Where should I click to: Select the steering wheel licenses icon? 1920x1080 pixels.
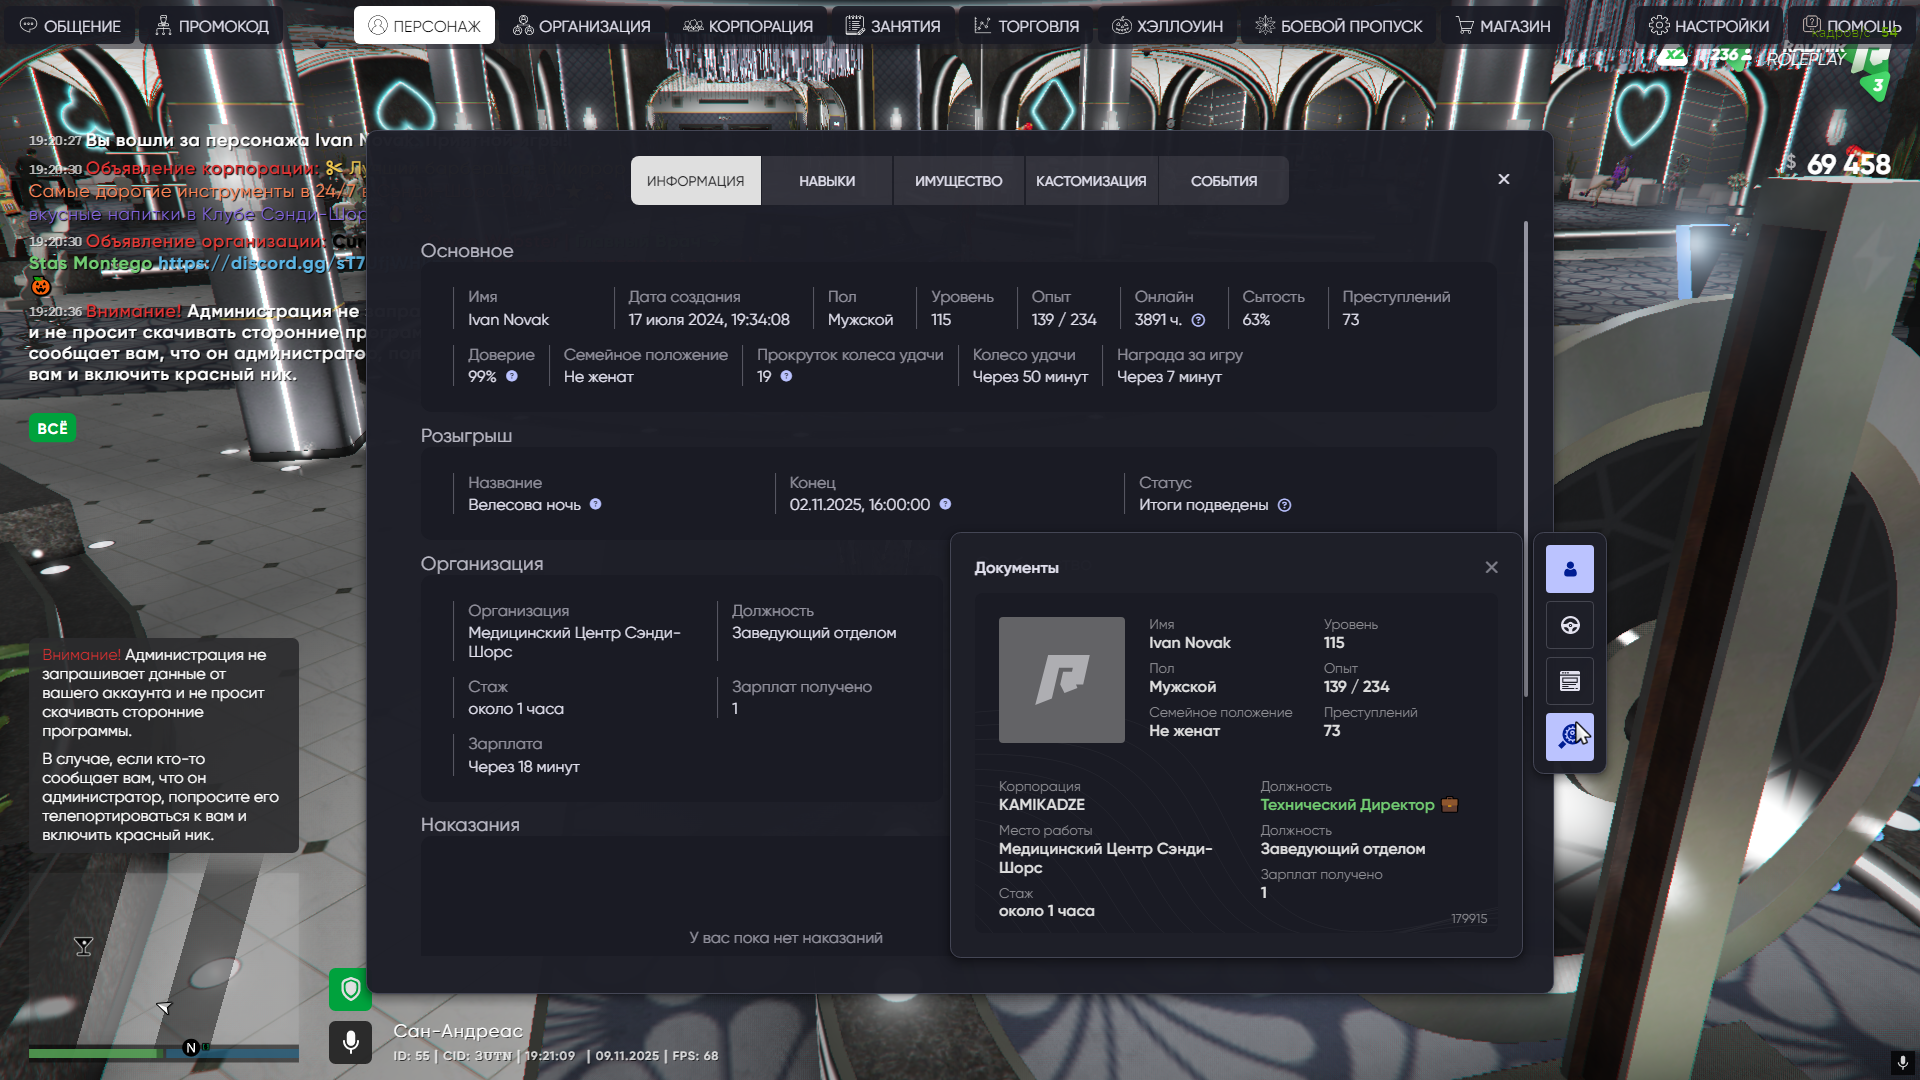pyautogui.click(x=1570, y=625)
